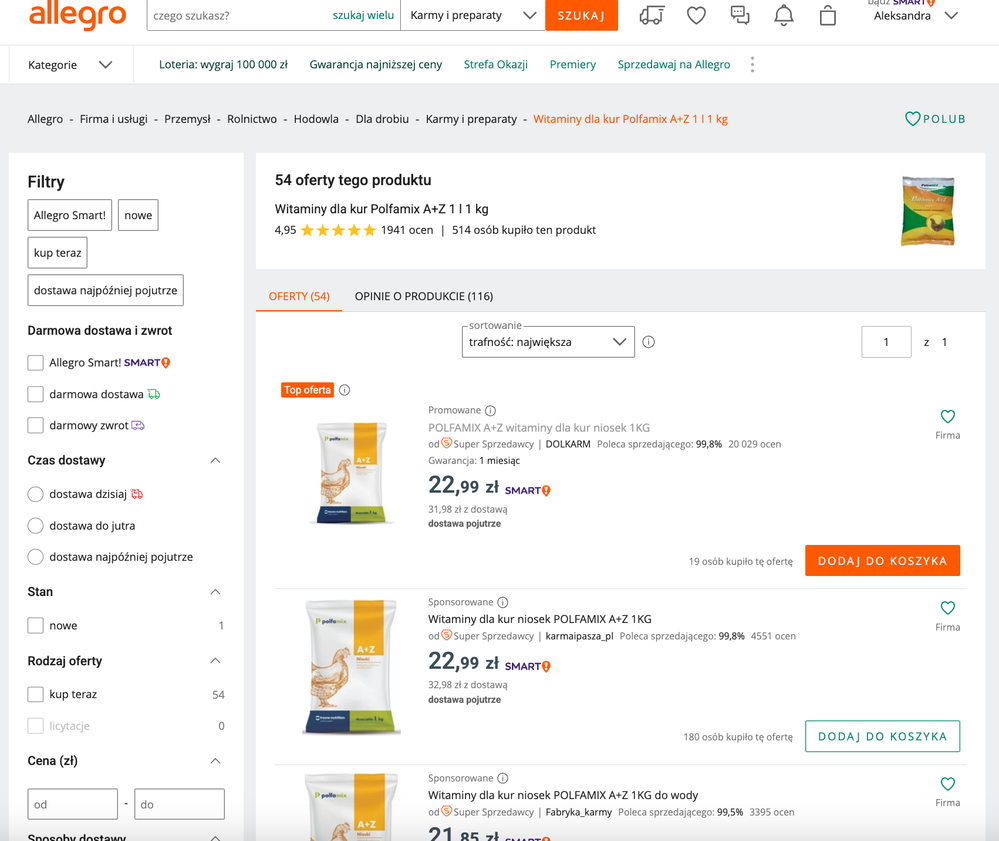Open the shopping cart bag icon

coord(828,16)
